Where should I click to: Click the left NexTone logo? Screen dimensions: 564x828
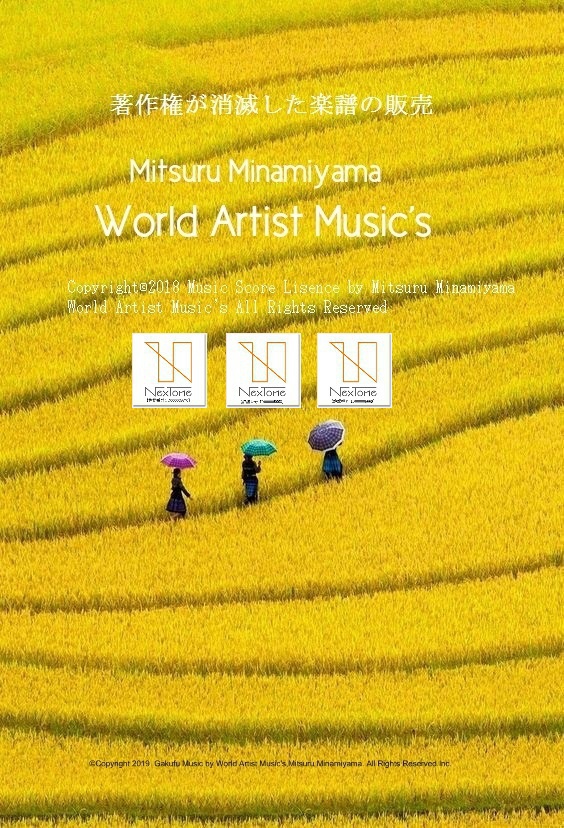[x=170, y=370]
